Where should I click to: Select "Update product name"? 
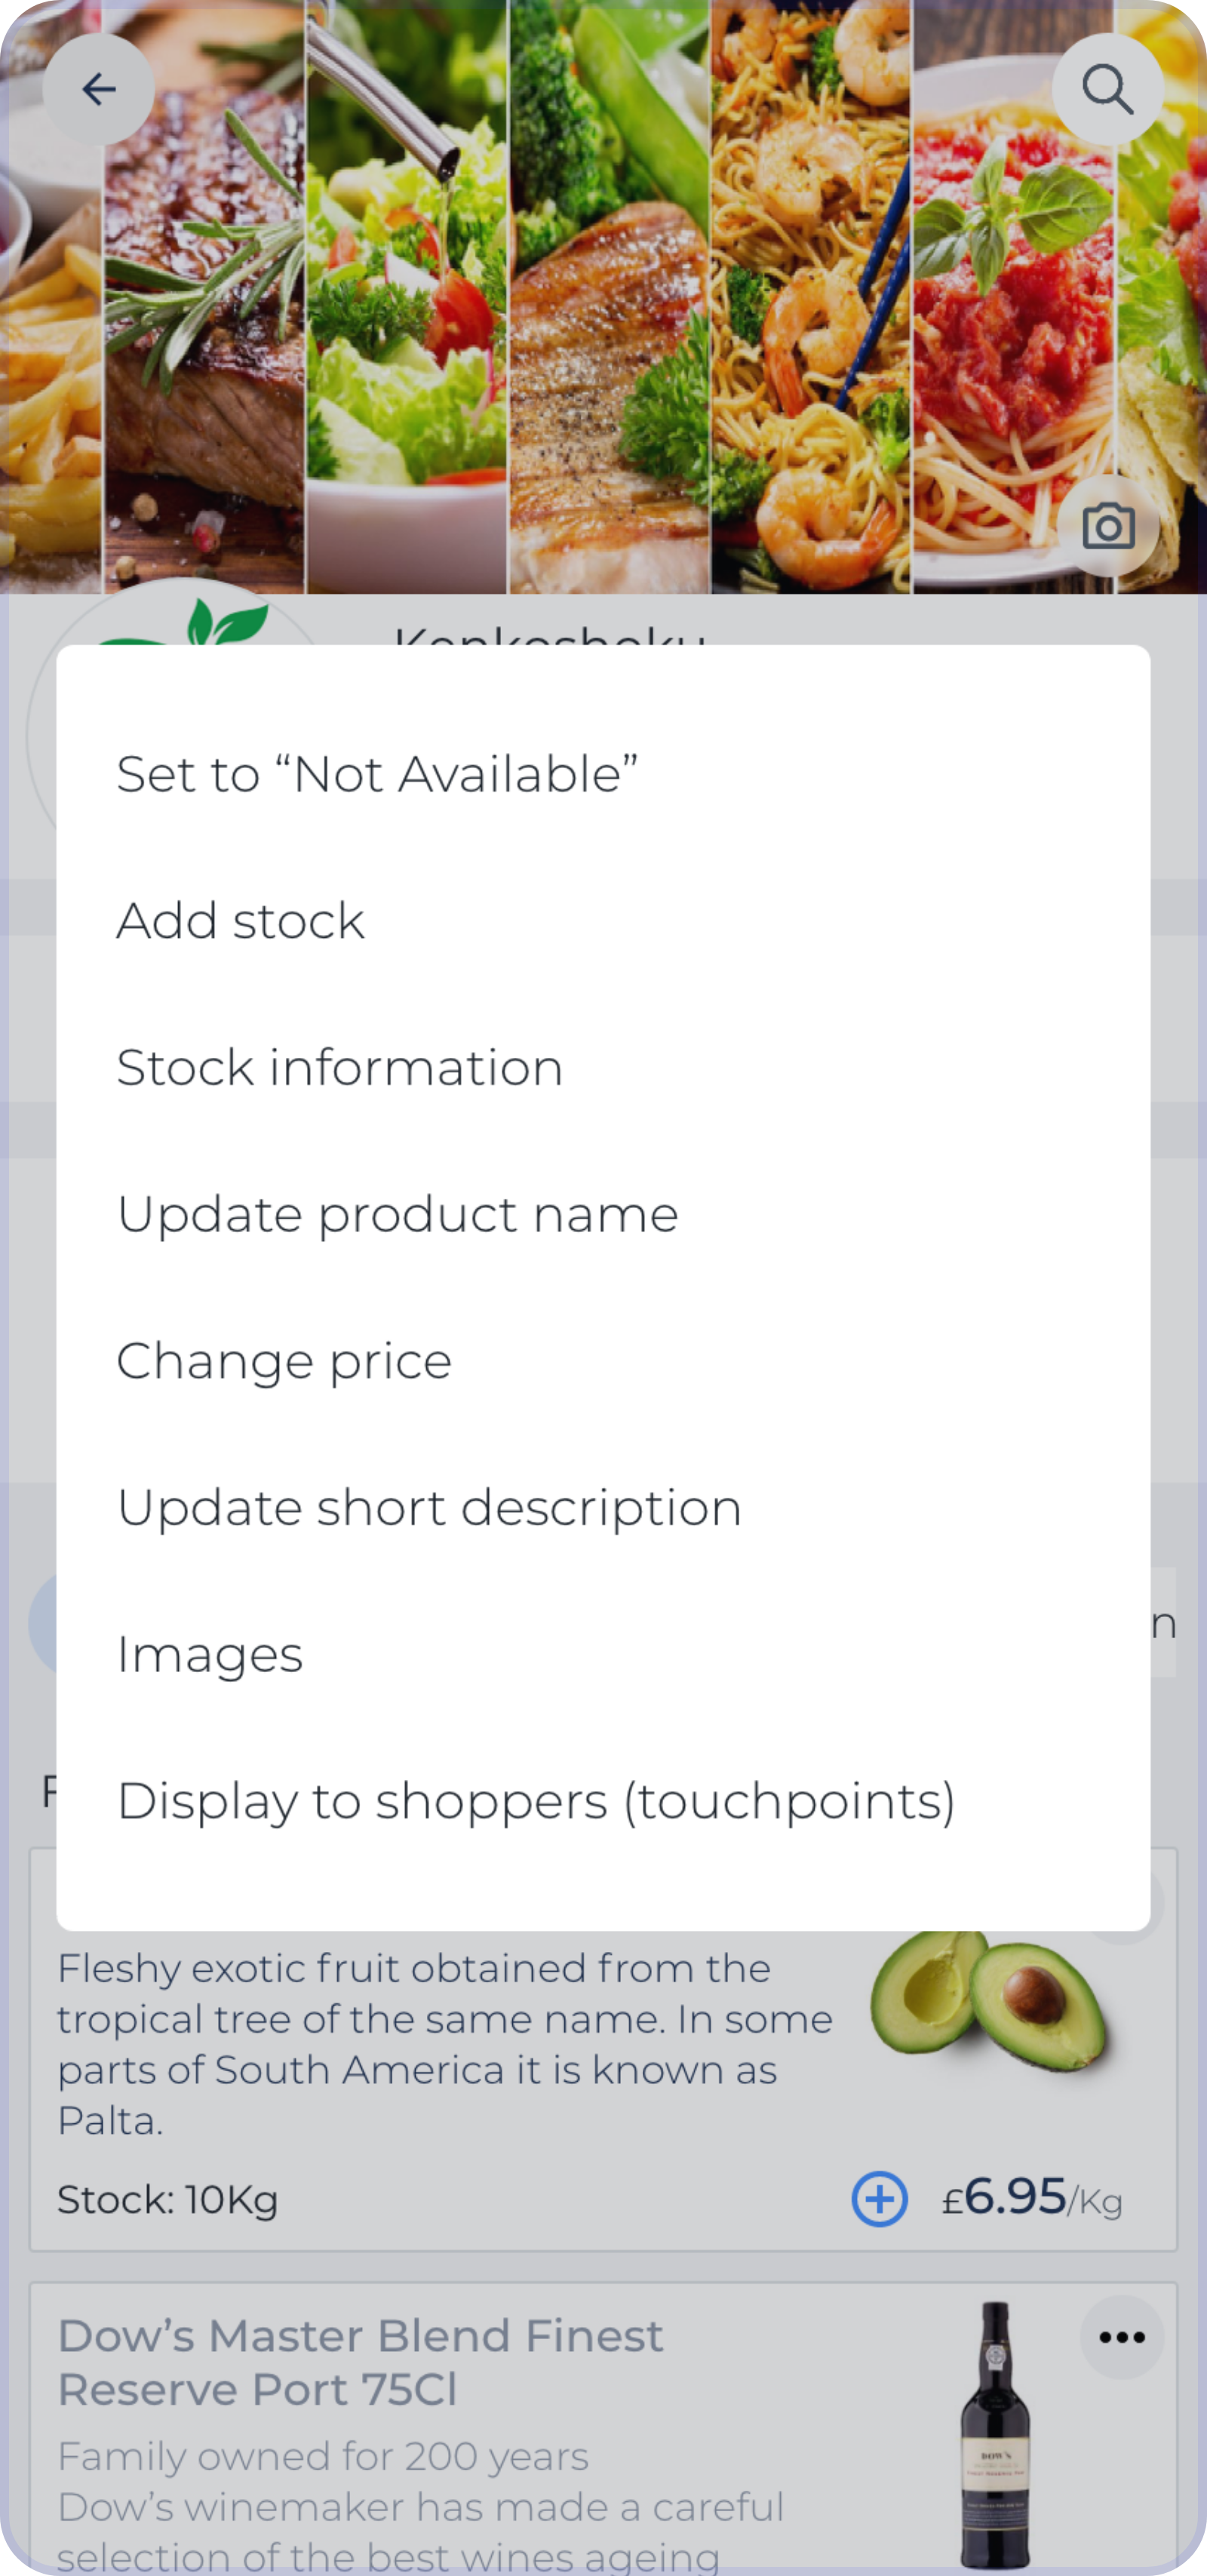click(397, 1213)
